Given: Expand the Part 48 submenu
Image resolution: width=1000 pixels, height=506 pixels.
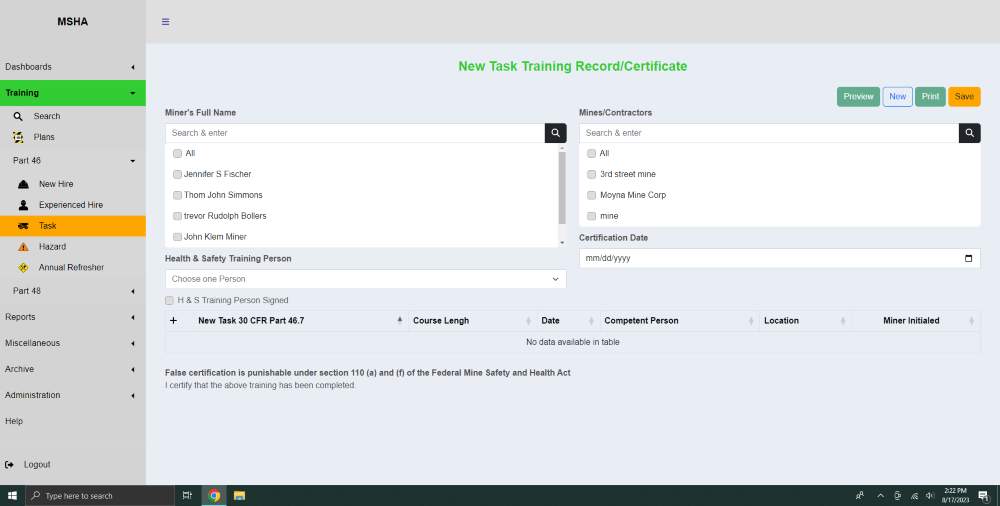Looking at the screenshot, I should 73,291.
